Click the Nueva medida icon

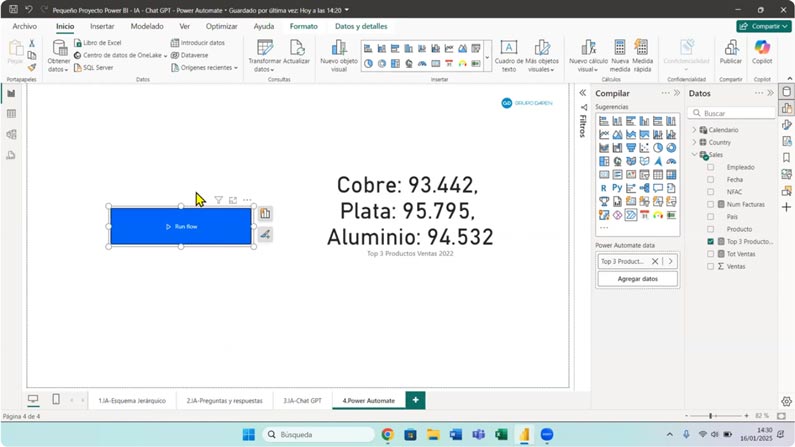[x=620, y=47]
